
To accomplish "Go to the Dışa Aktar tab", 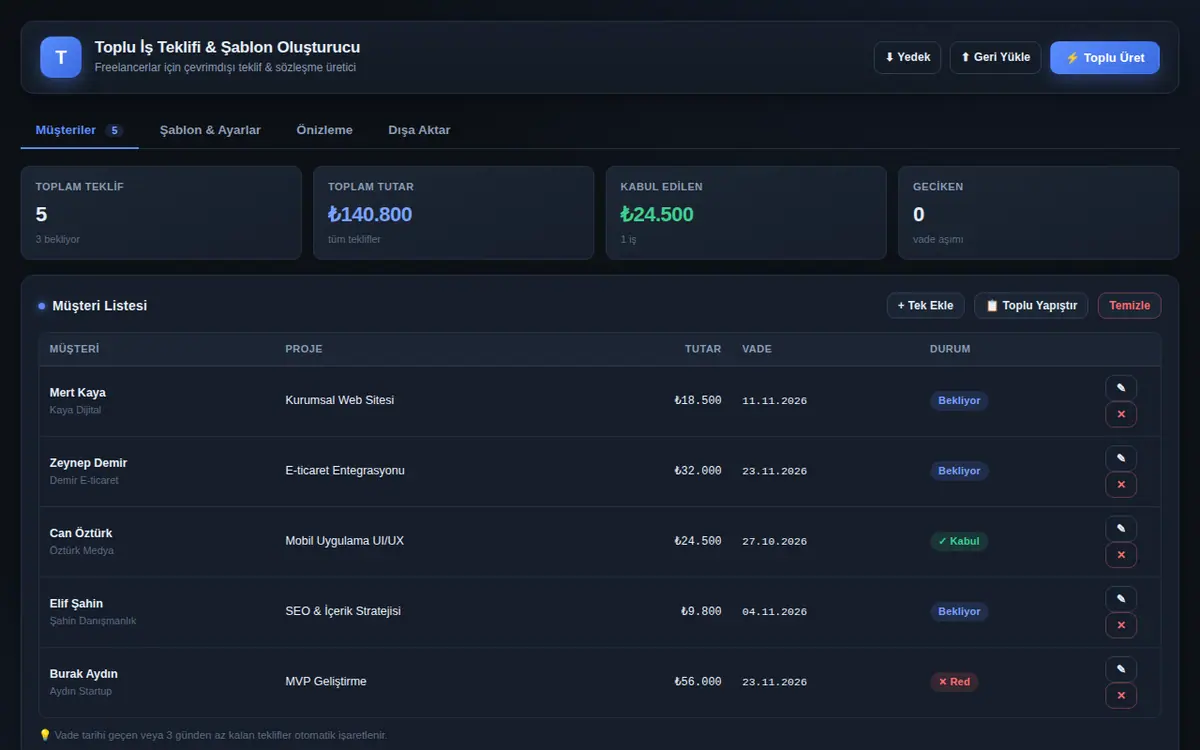I will (x=419, y=130).
